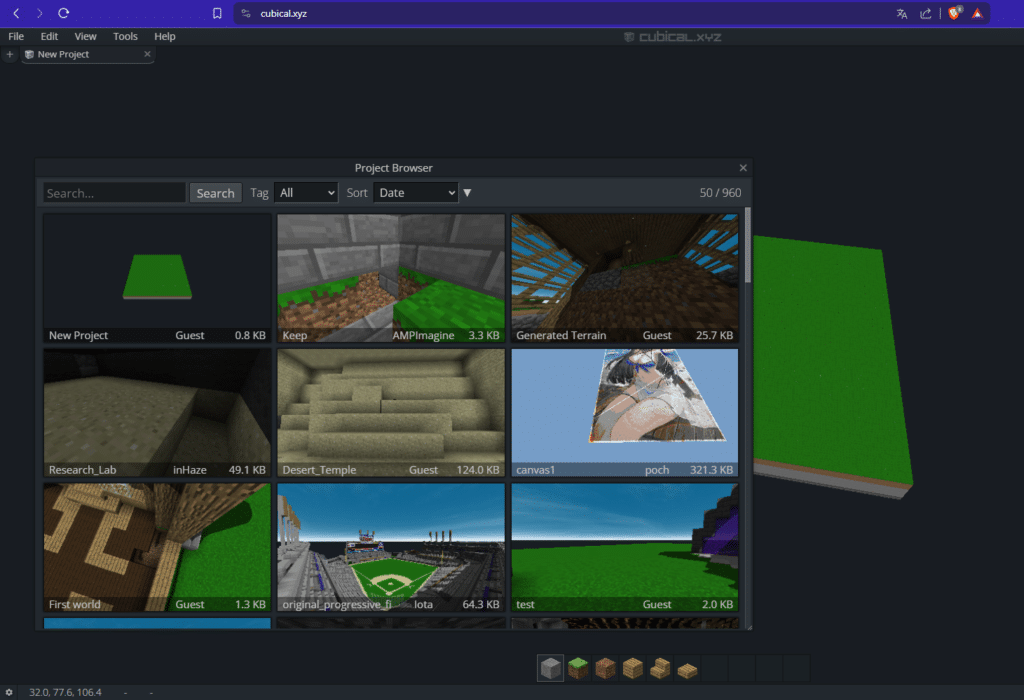Click the resize grip of Project Browser

coord(748,627)
